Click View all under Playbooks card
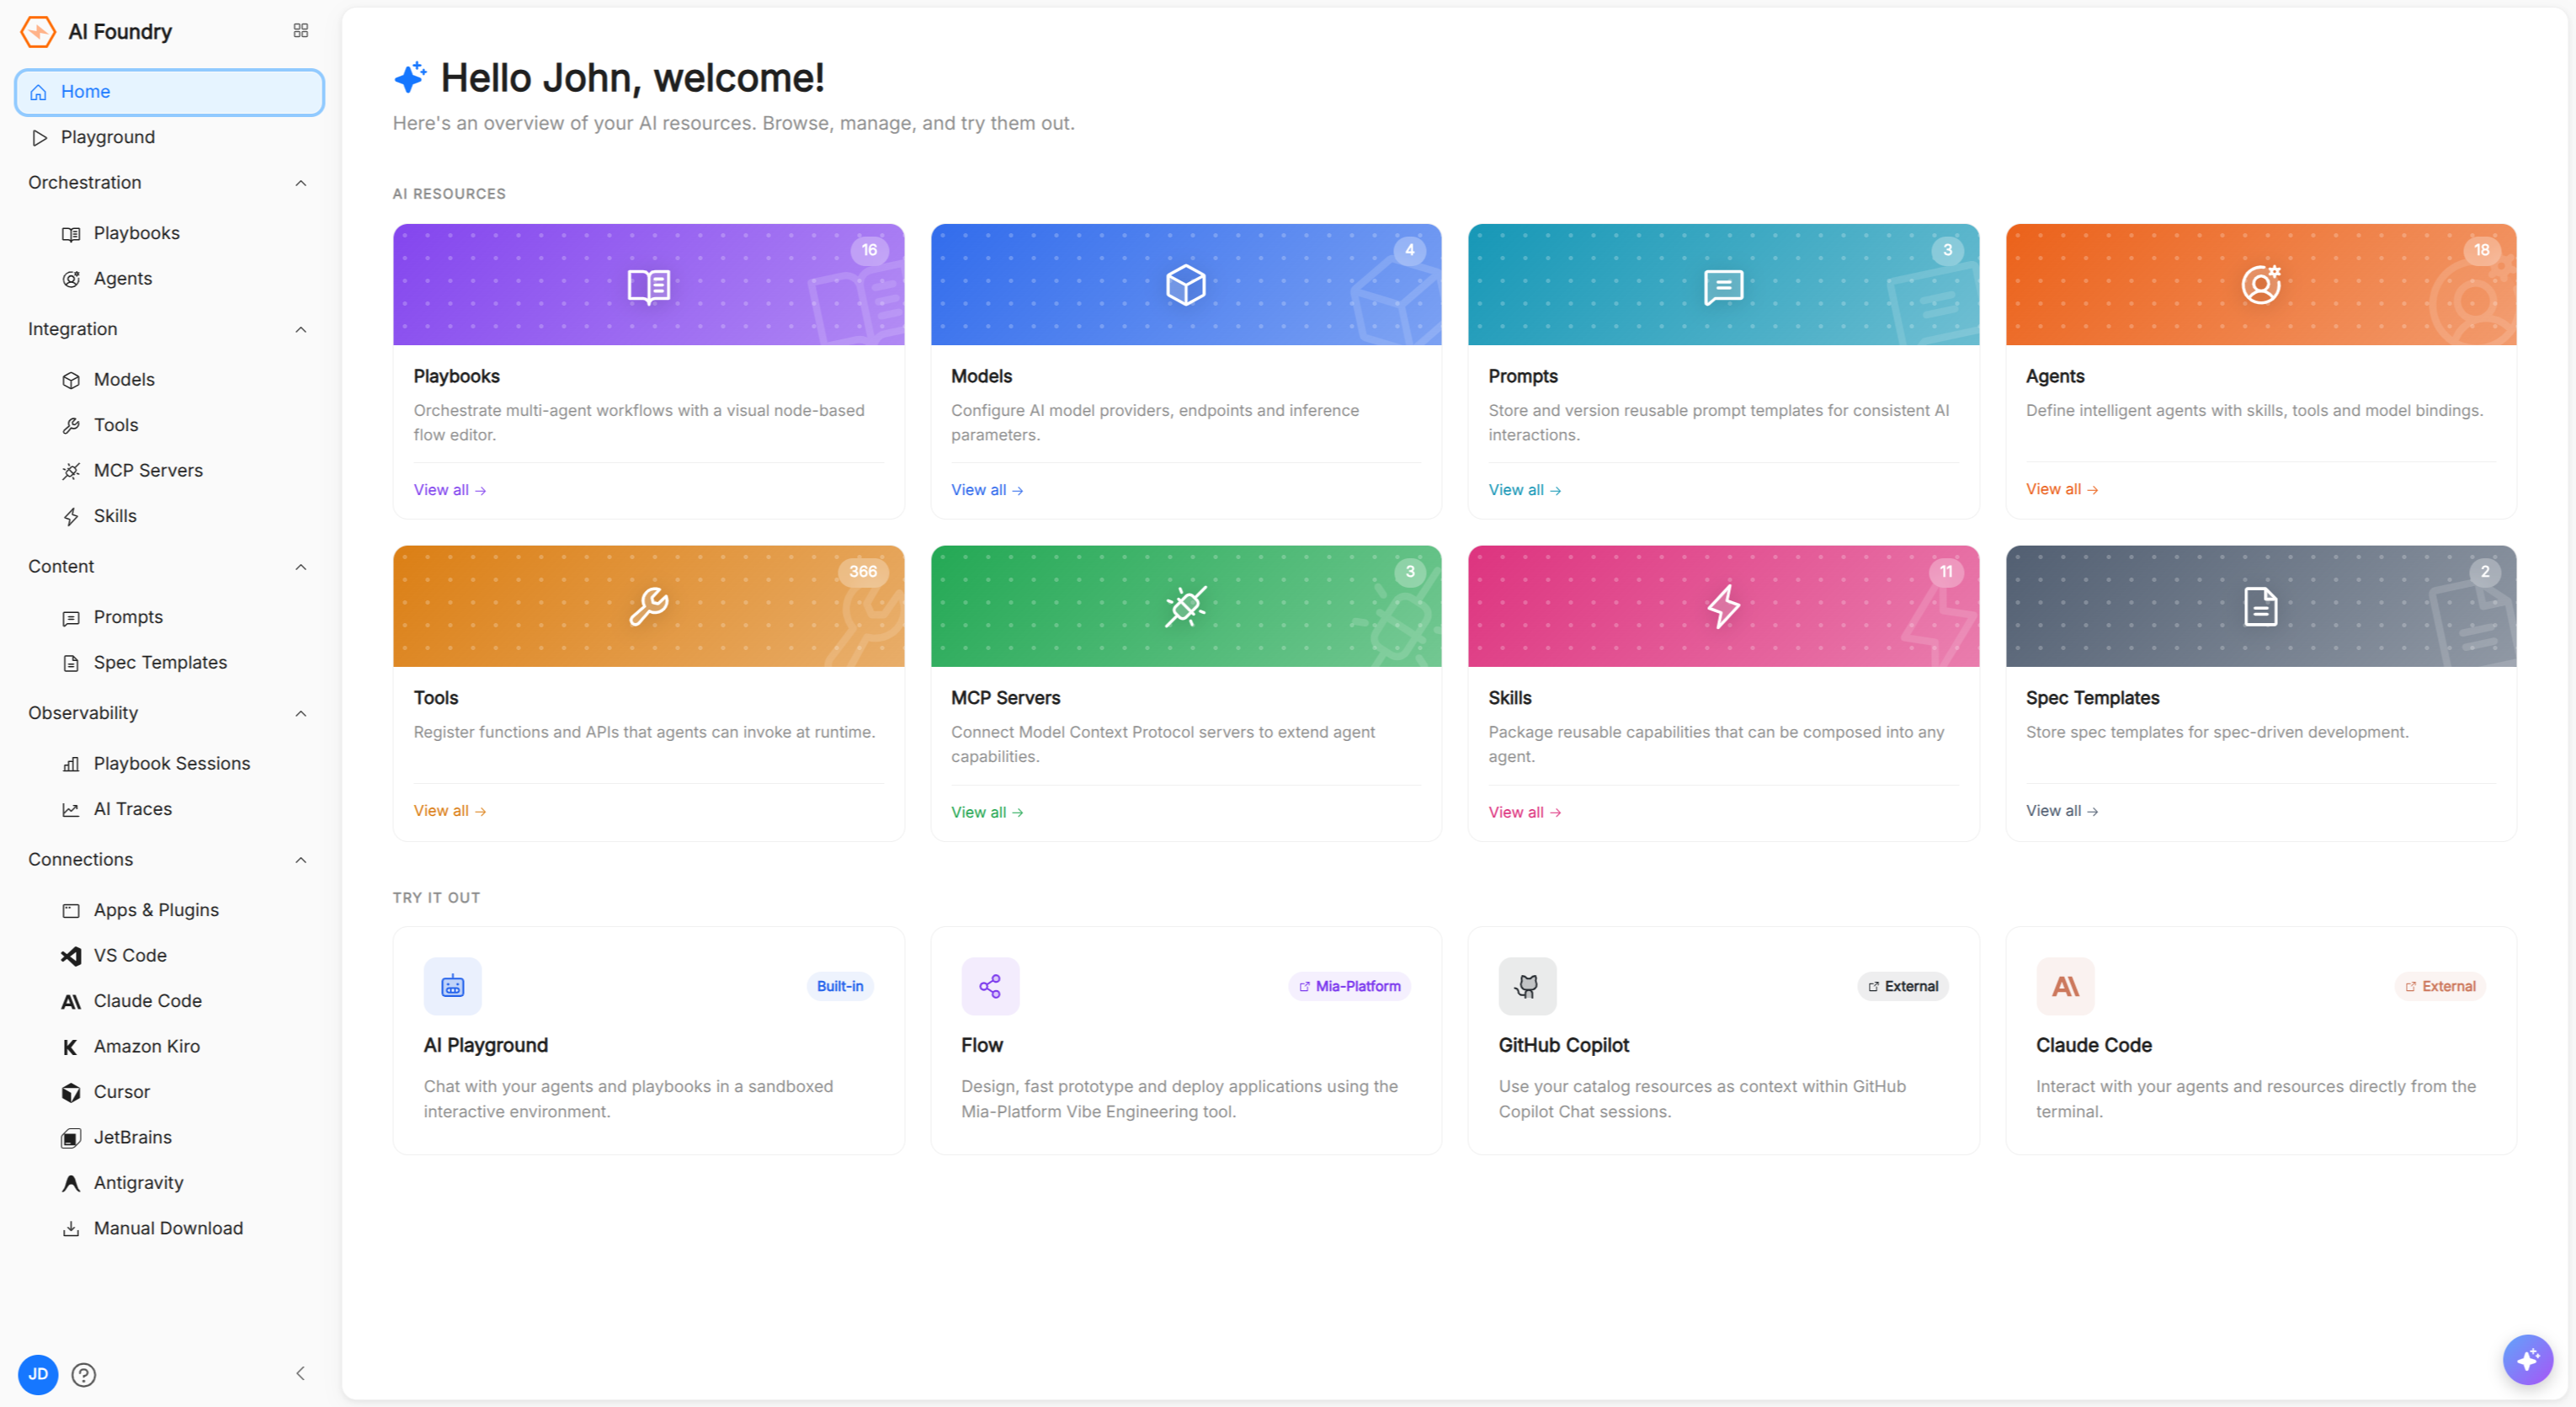2576x1407 pixels. 450,490
